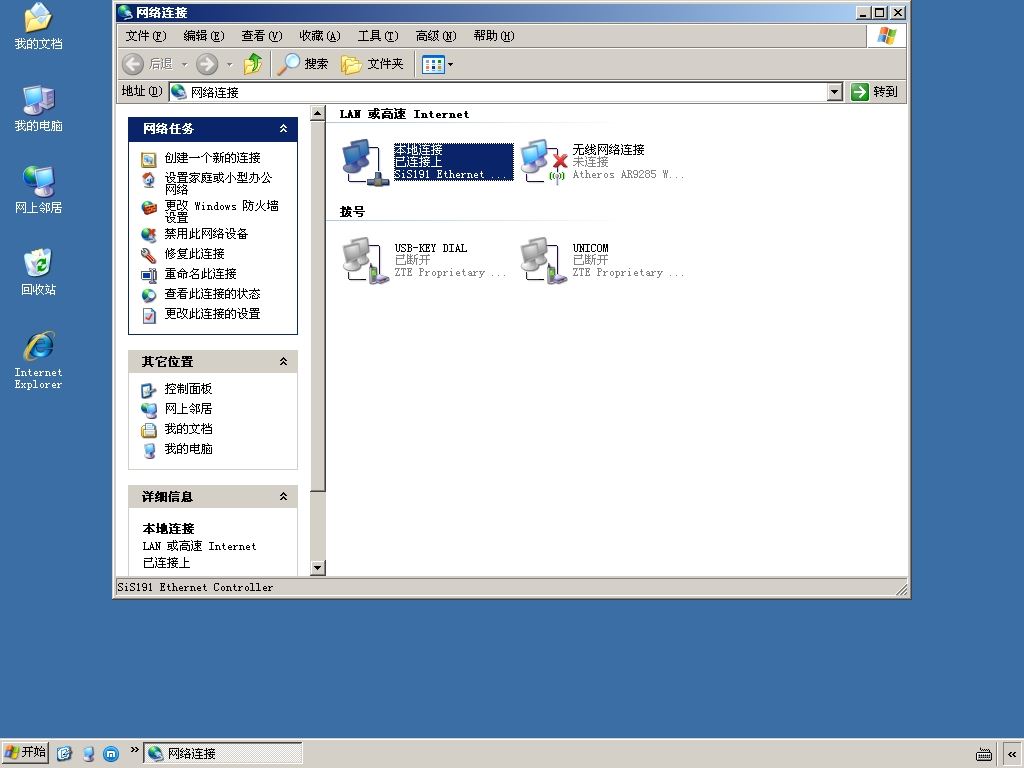Image resolution: width=1024 pixels, height=768 pixels.
Task: Expand hidden system tray icons chevron
Action: point(1012,754)
